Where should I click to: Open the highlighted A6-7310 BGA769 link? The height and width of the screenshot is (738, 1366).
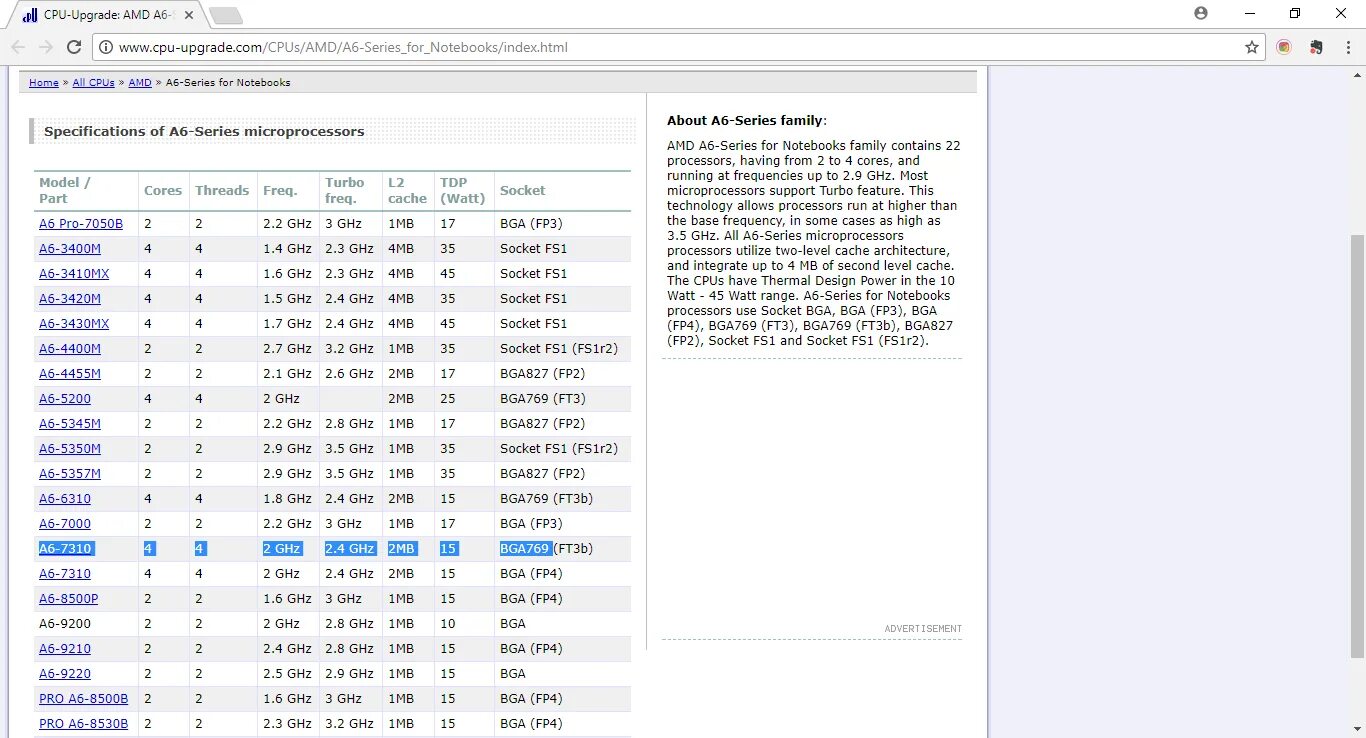(x=65, y=548)
